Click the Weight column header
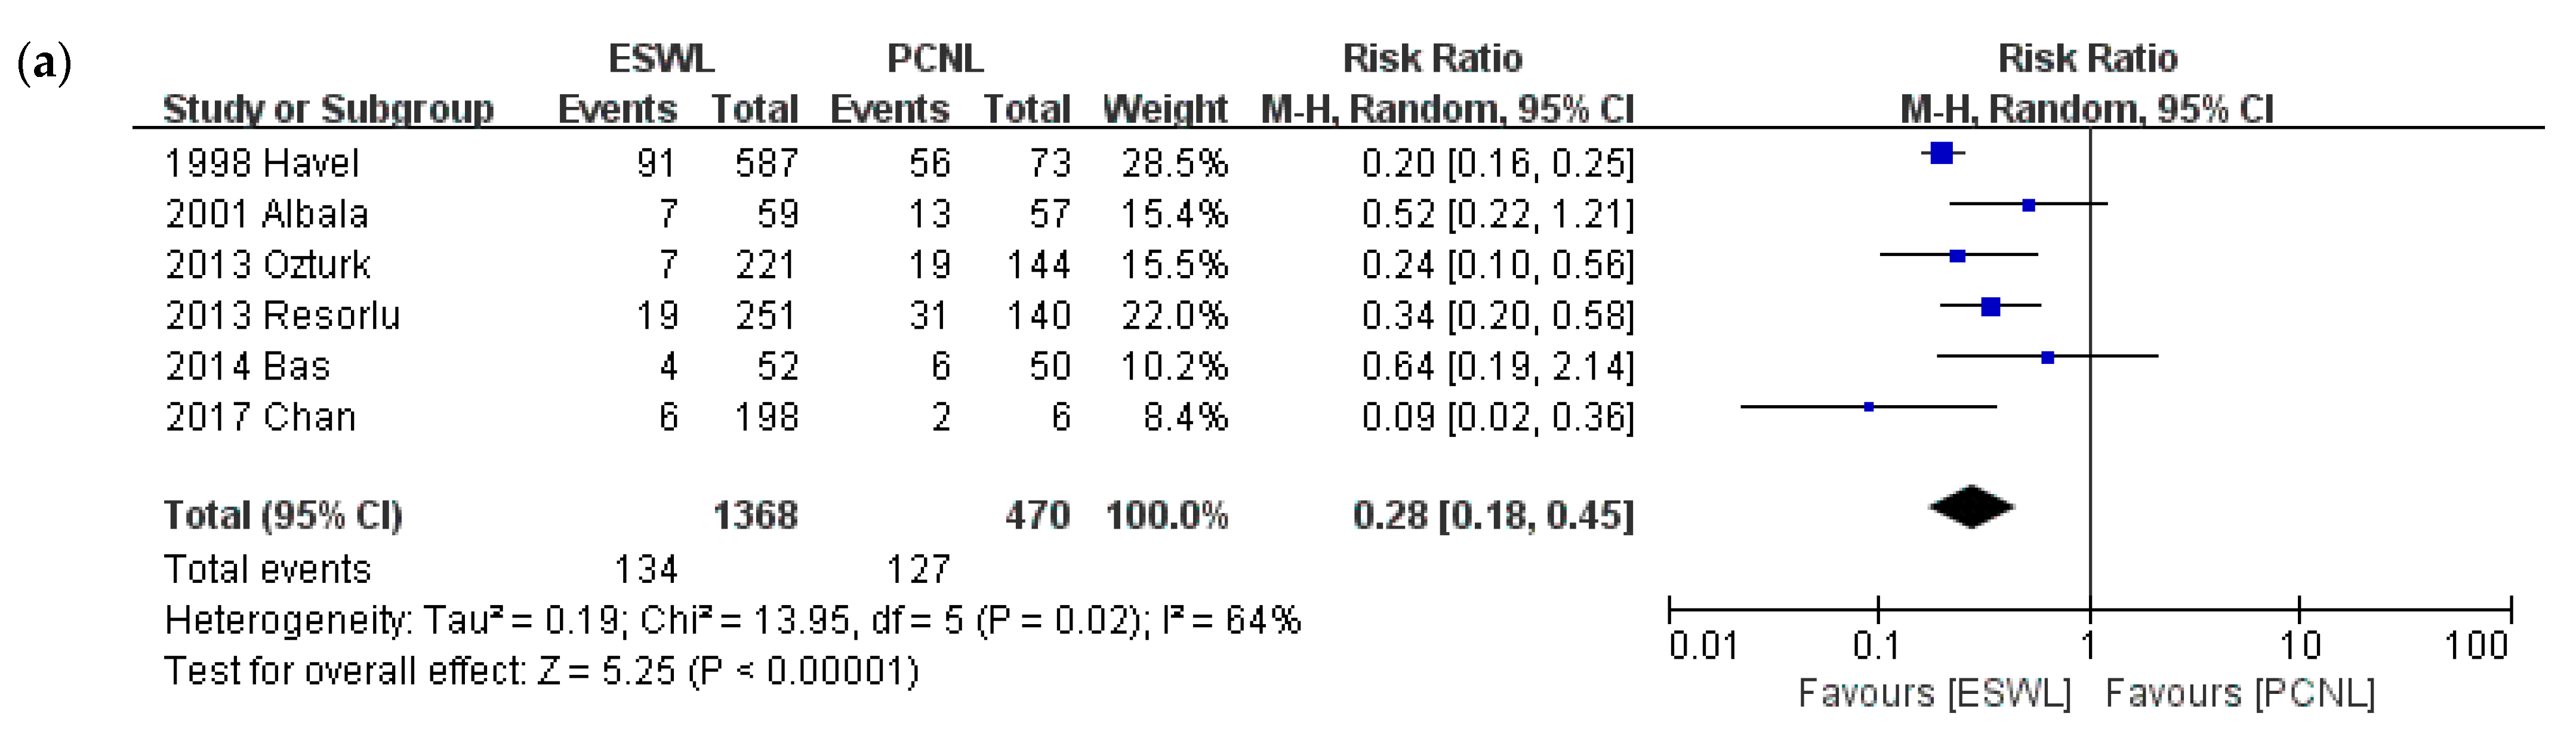Viewport: 2576px width, 750px height. tap(1165, 109)
